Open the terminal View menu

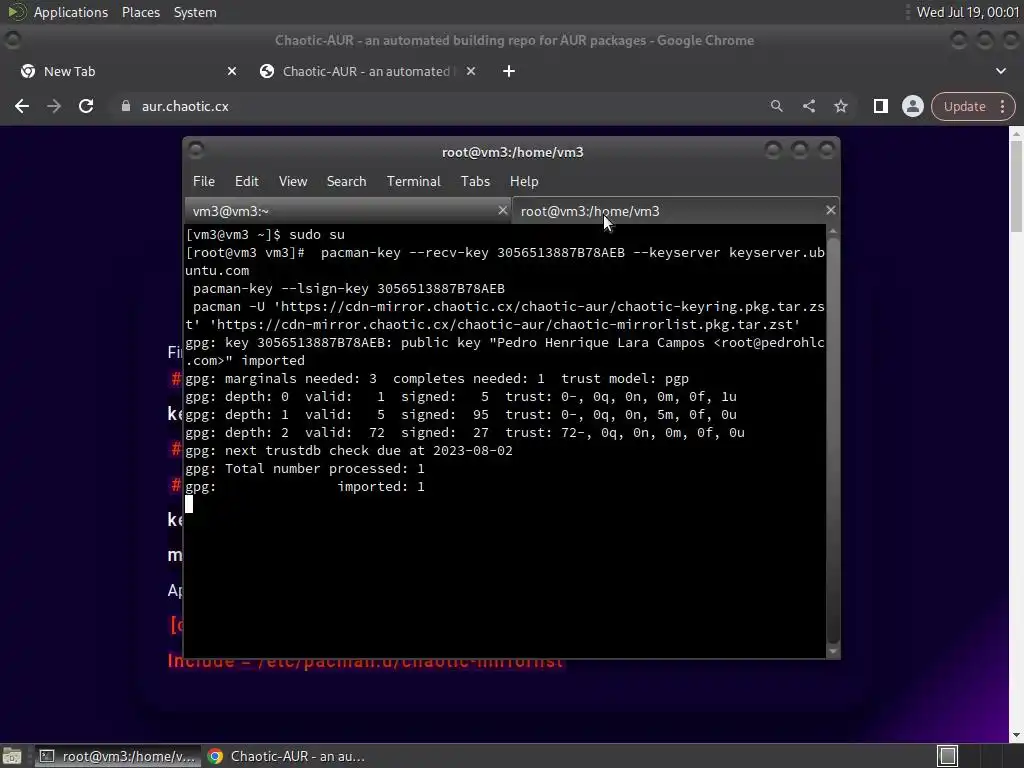(x=293, y=182)
